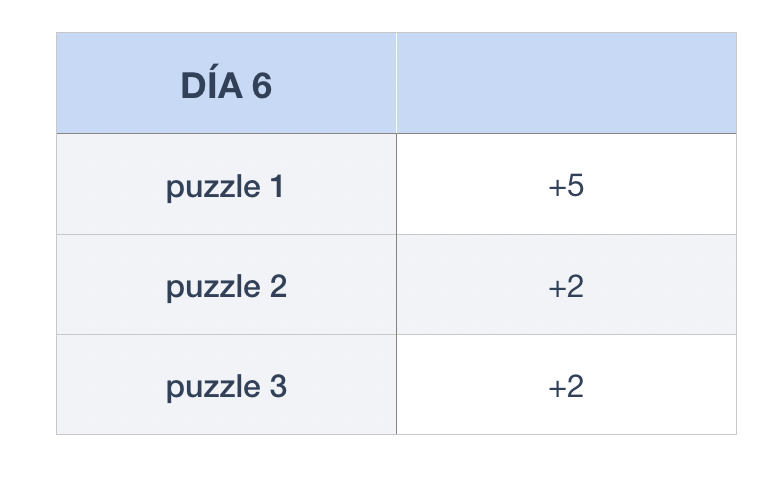
Task: Select the puzzle 1 label cell
Action: point(226,186)
